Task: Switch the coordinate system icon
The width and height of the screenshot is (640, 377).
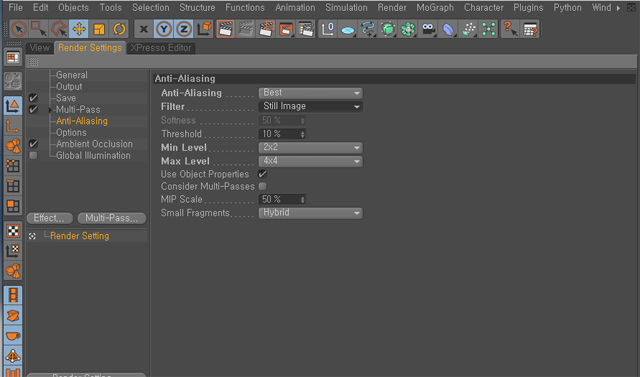Action: pos(204,29)
